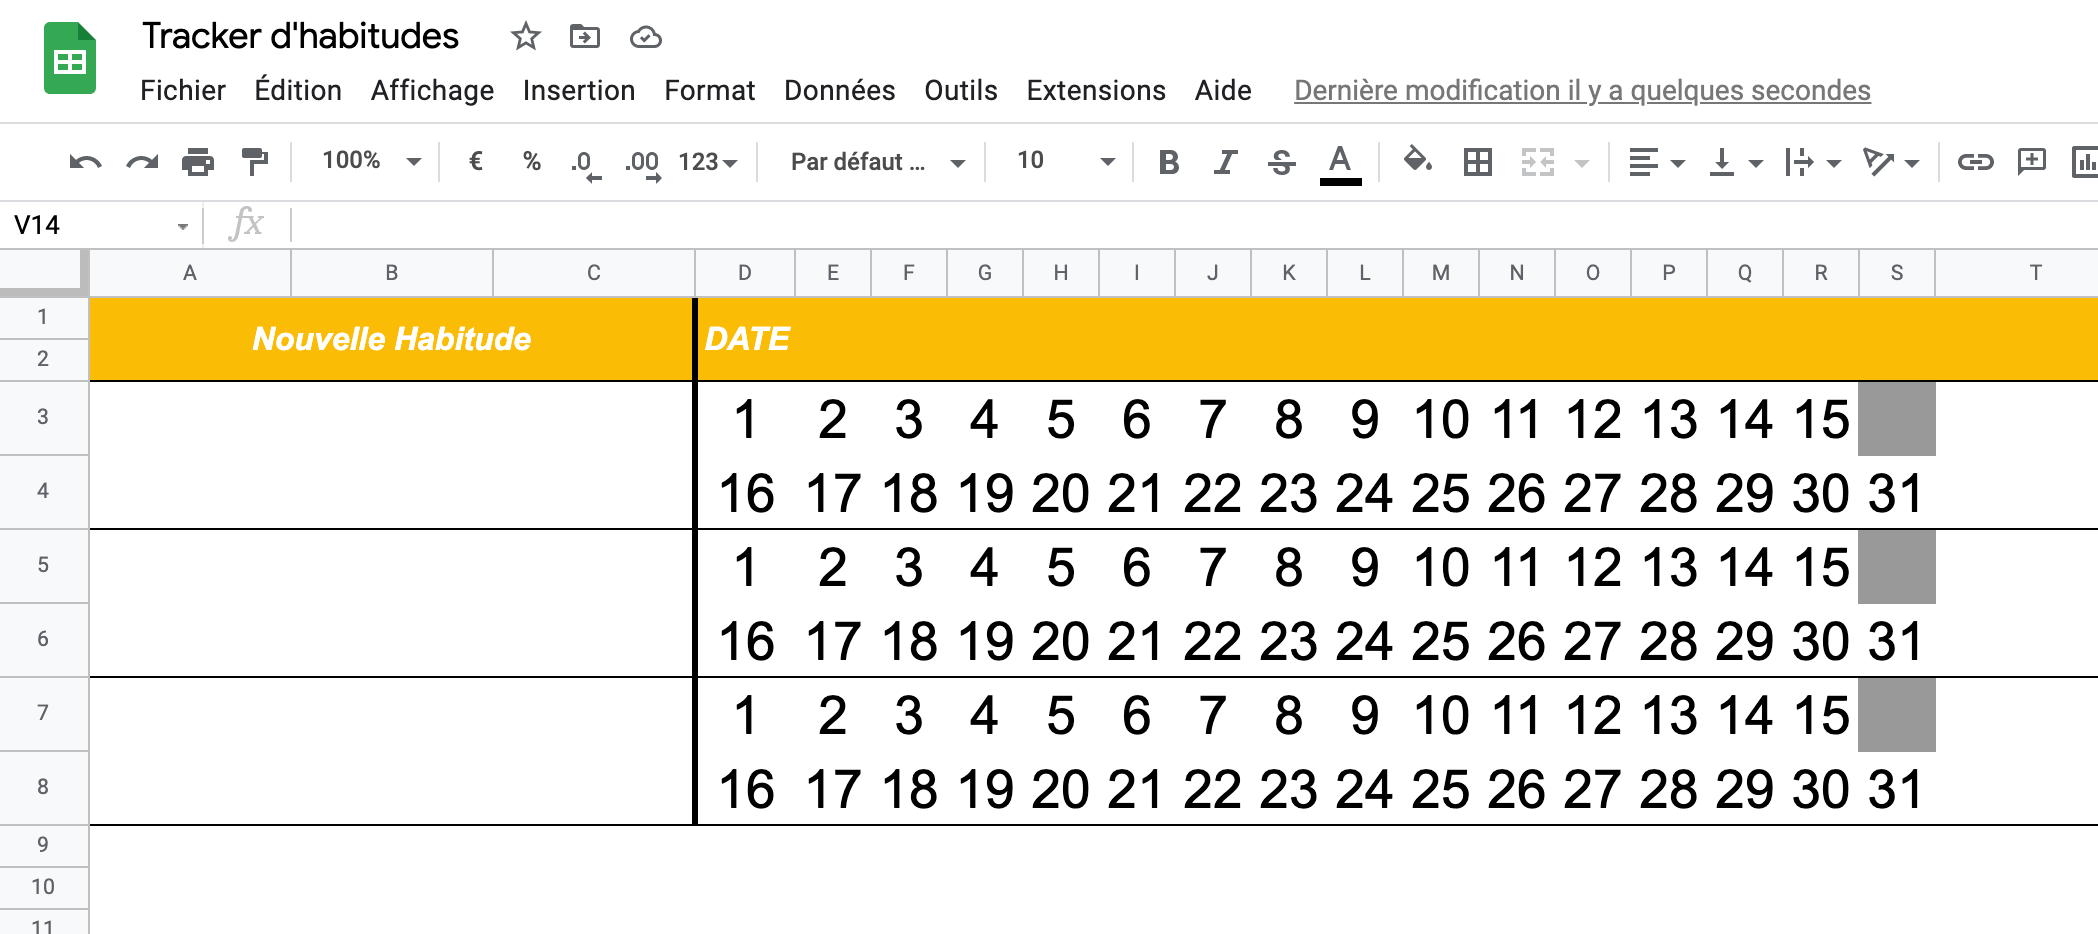The height and width of the screenshot is (934, 2098).
Task: Increase decimal places icon
Action: coord(642,163)
